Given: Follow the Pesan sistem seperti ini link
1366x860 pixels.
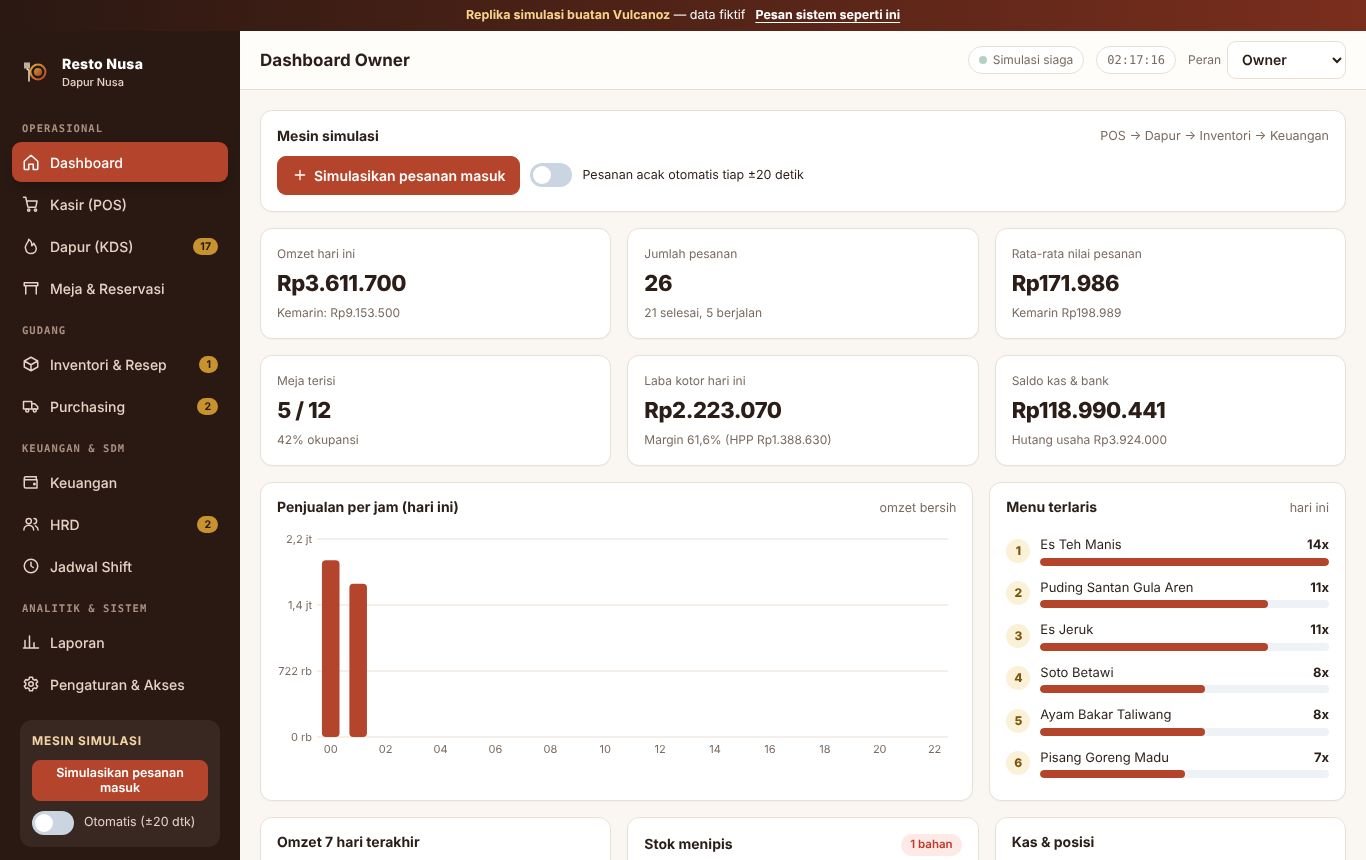Looking at the screenshot, I should pos(827,15).
